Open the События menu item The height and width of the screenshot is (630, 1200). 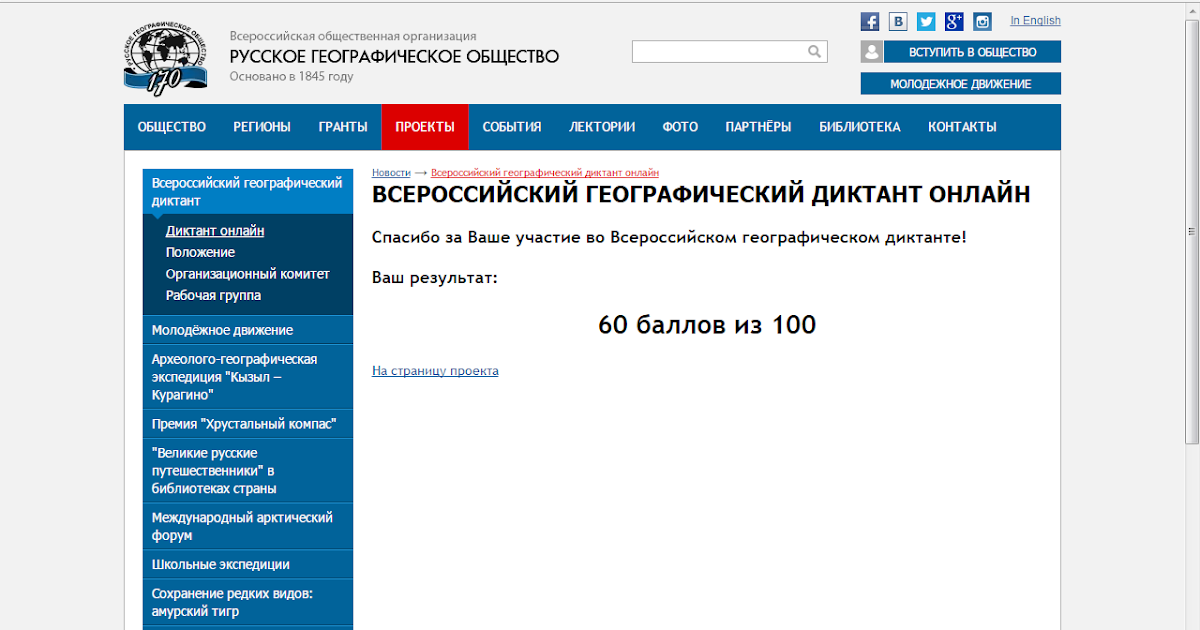(x=512, y=127)
